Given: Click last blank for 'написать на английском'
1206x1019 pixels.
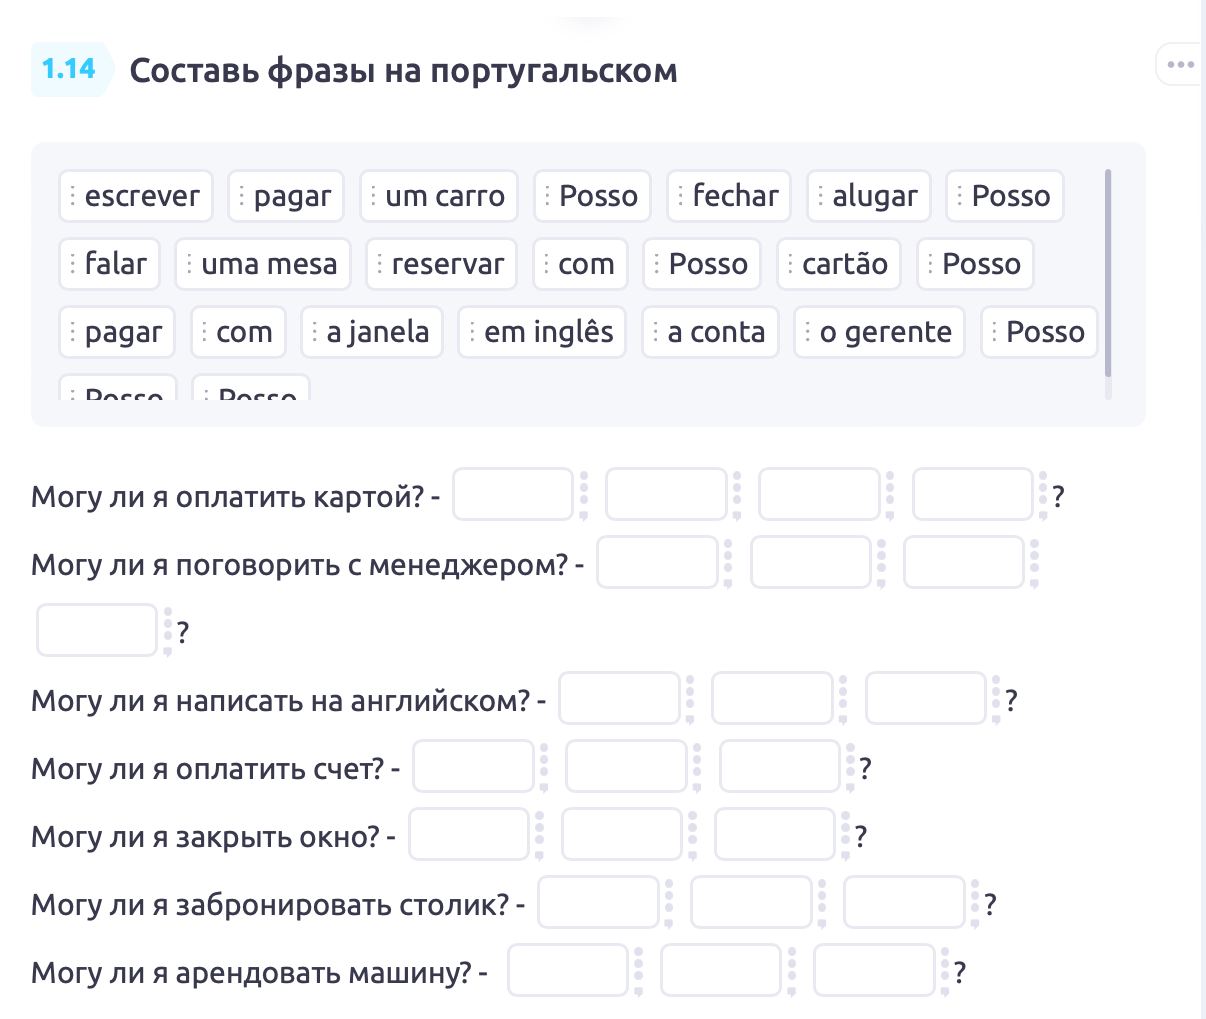Looking at the screenshot, I should point(925,698).
